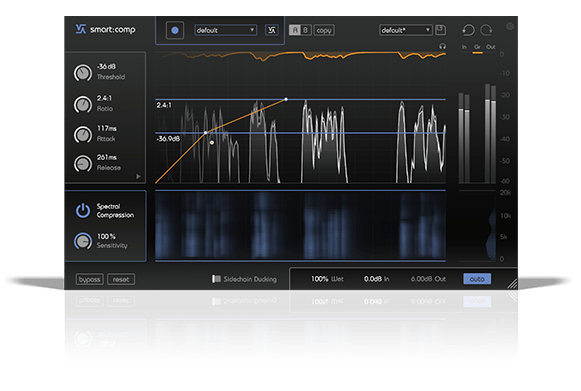
Task: Click the reset button
Action: (121, 279)
